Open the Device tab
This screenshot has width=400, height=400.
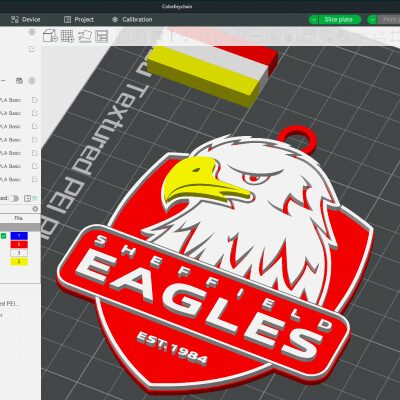pyautogui.click(x=26, y=20)
